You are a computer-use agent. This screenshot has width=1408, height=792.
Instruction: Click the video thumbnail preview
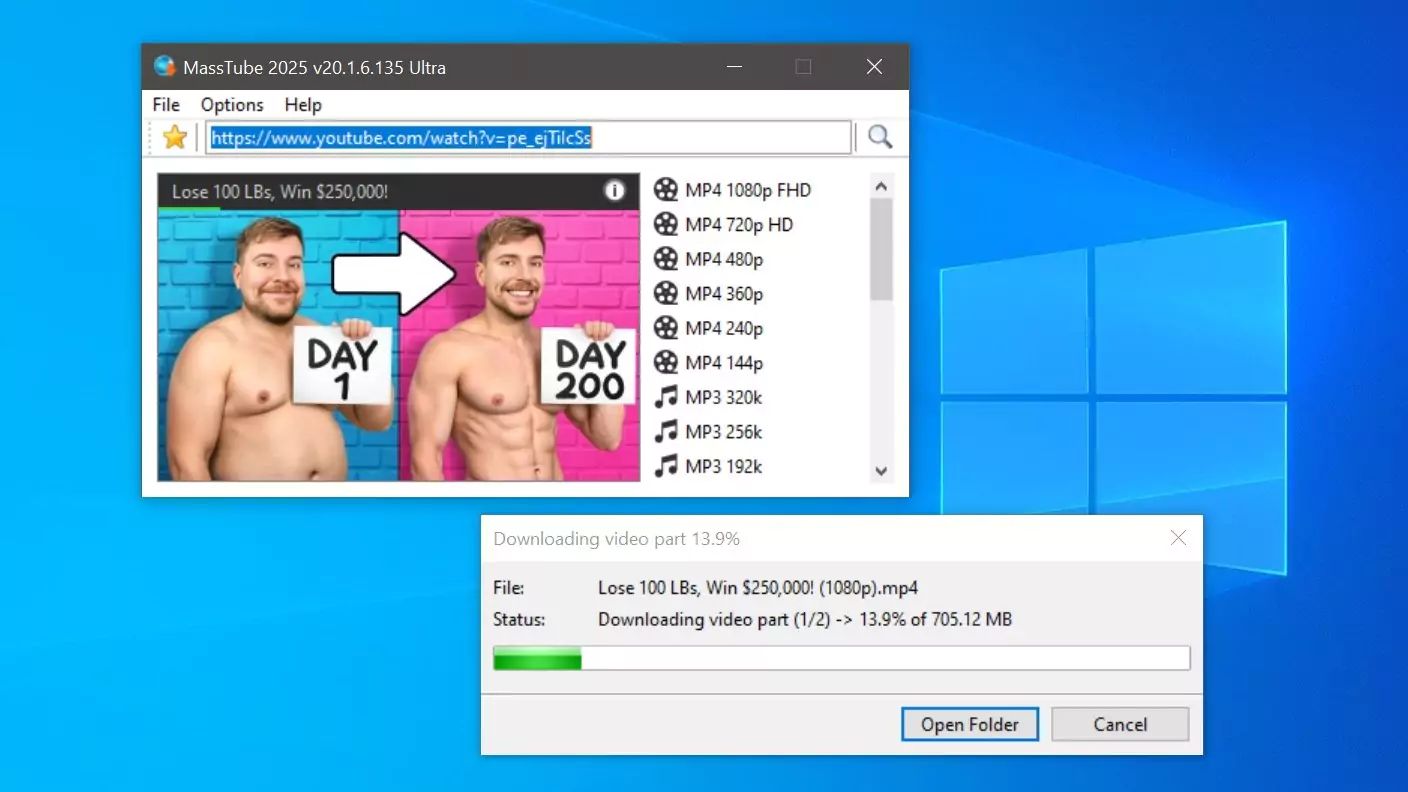(398, 345)
